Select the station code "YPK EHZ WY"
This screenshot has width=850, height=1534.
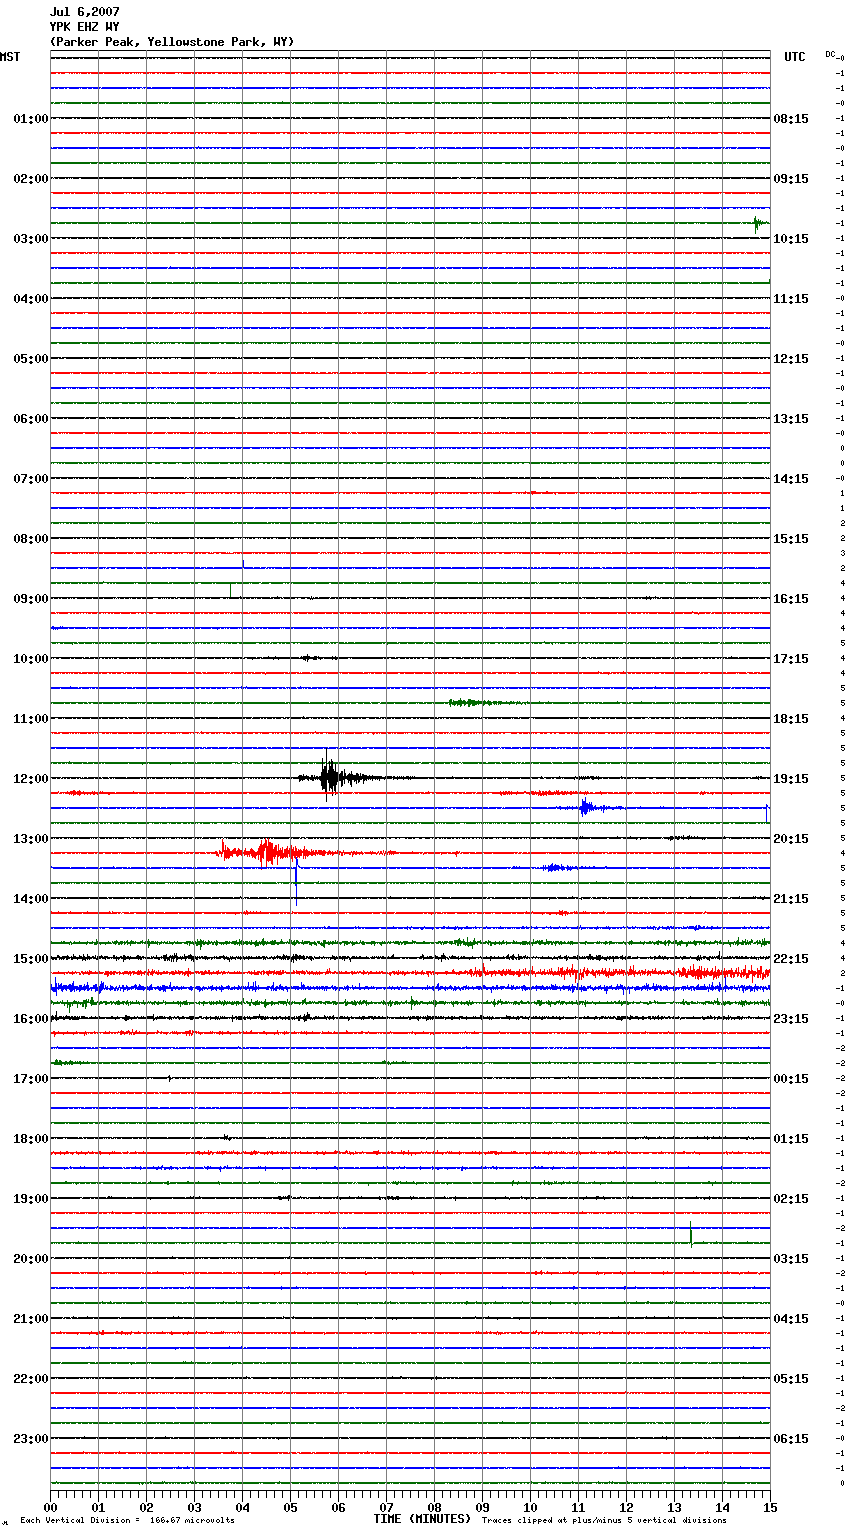[x=84, y=27]
